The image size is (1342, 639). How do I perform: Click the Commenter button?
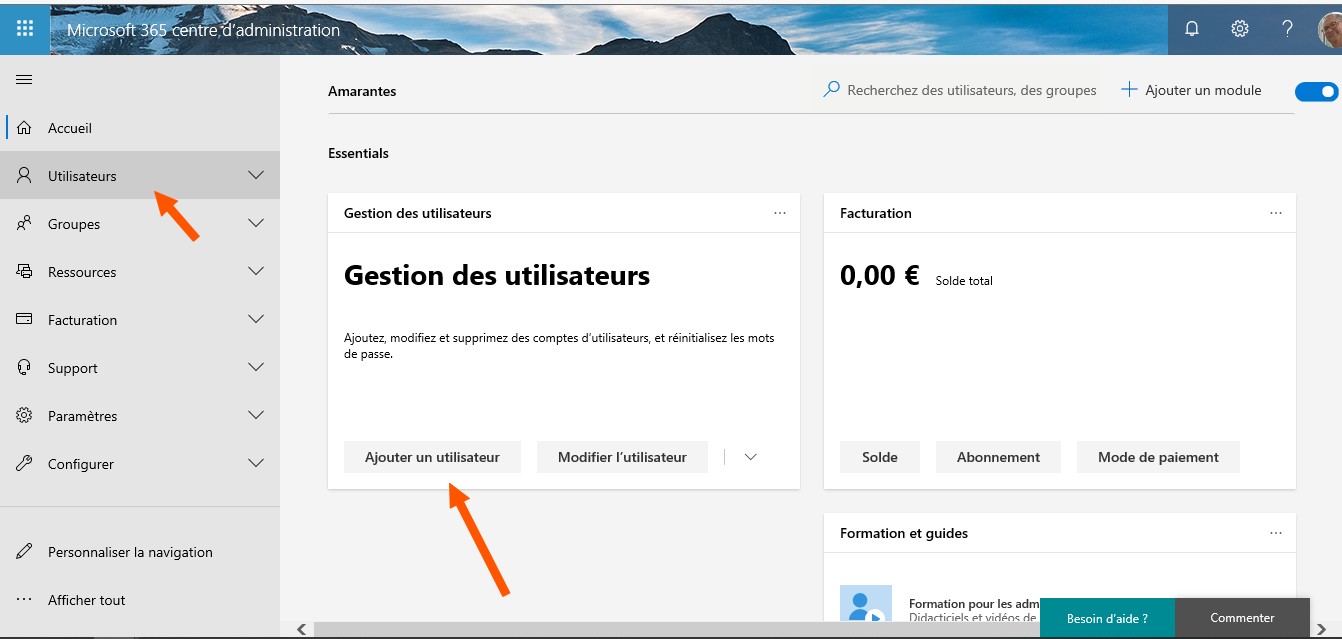(1242, 618)
